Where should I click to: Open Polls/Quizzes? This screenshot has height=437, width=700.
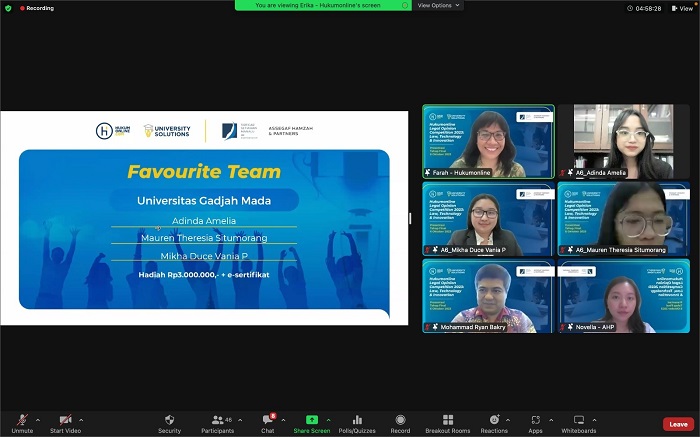[357, 423]
